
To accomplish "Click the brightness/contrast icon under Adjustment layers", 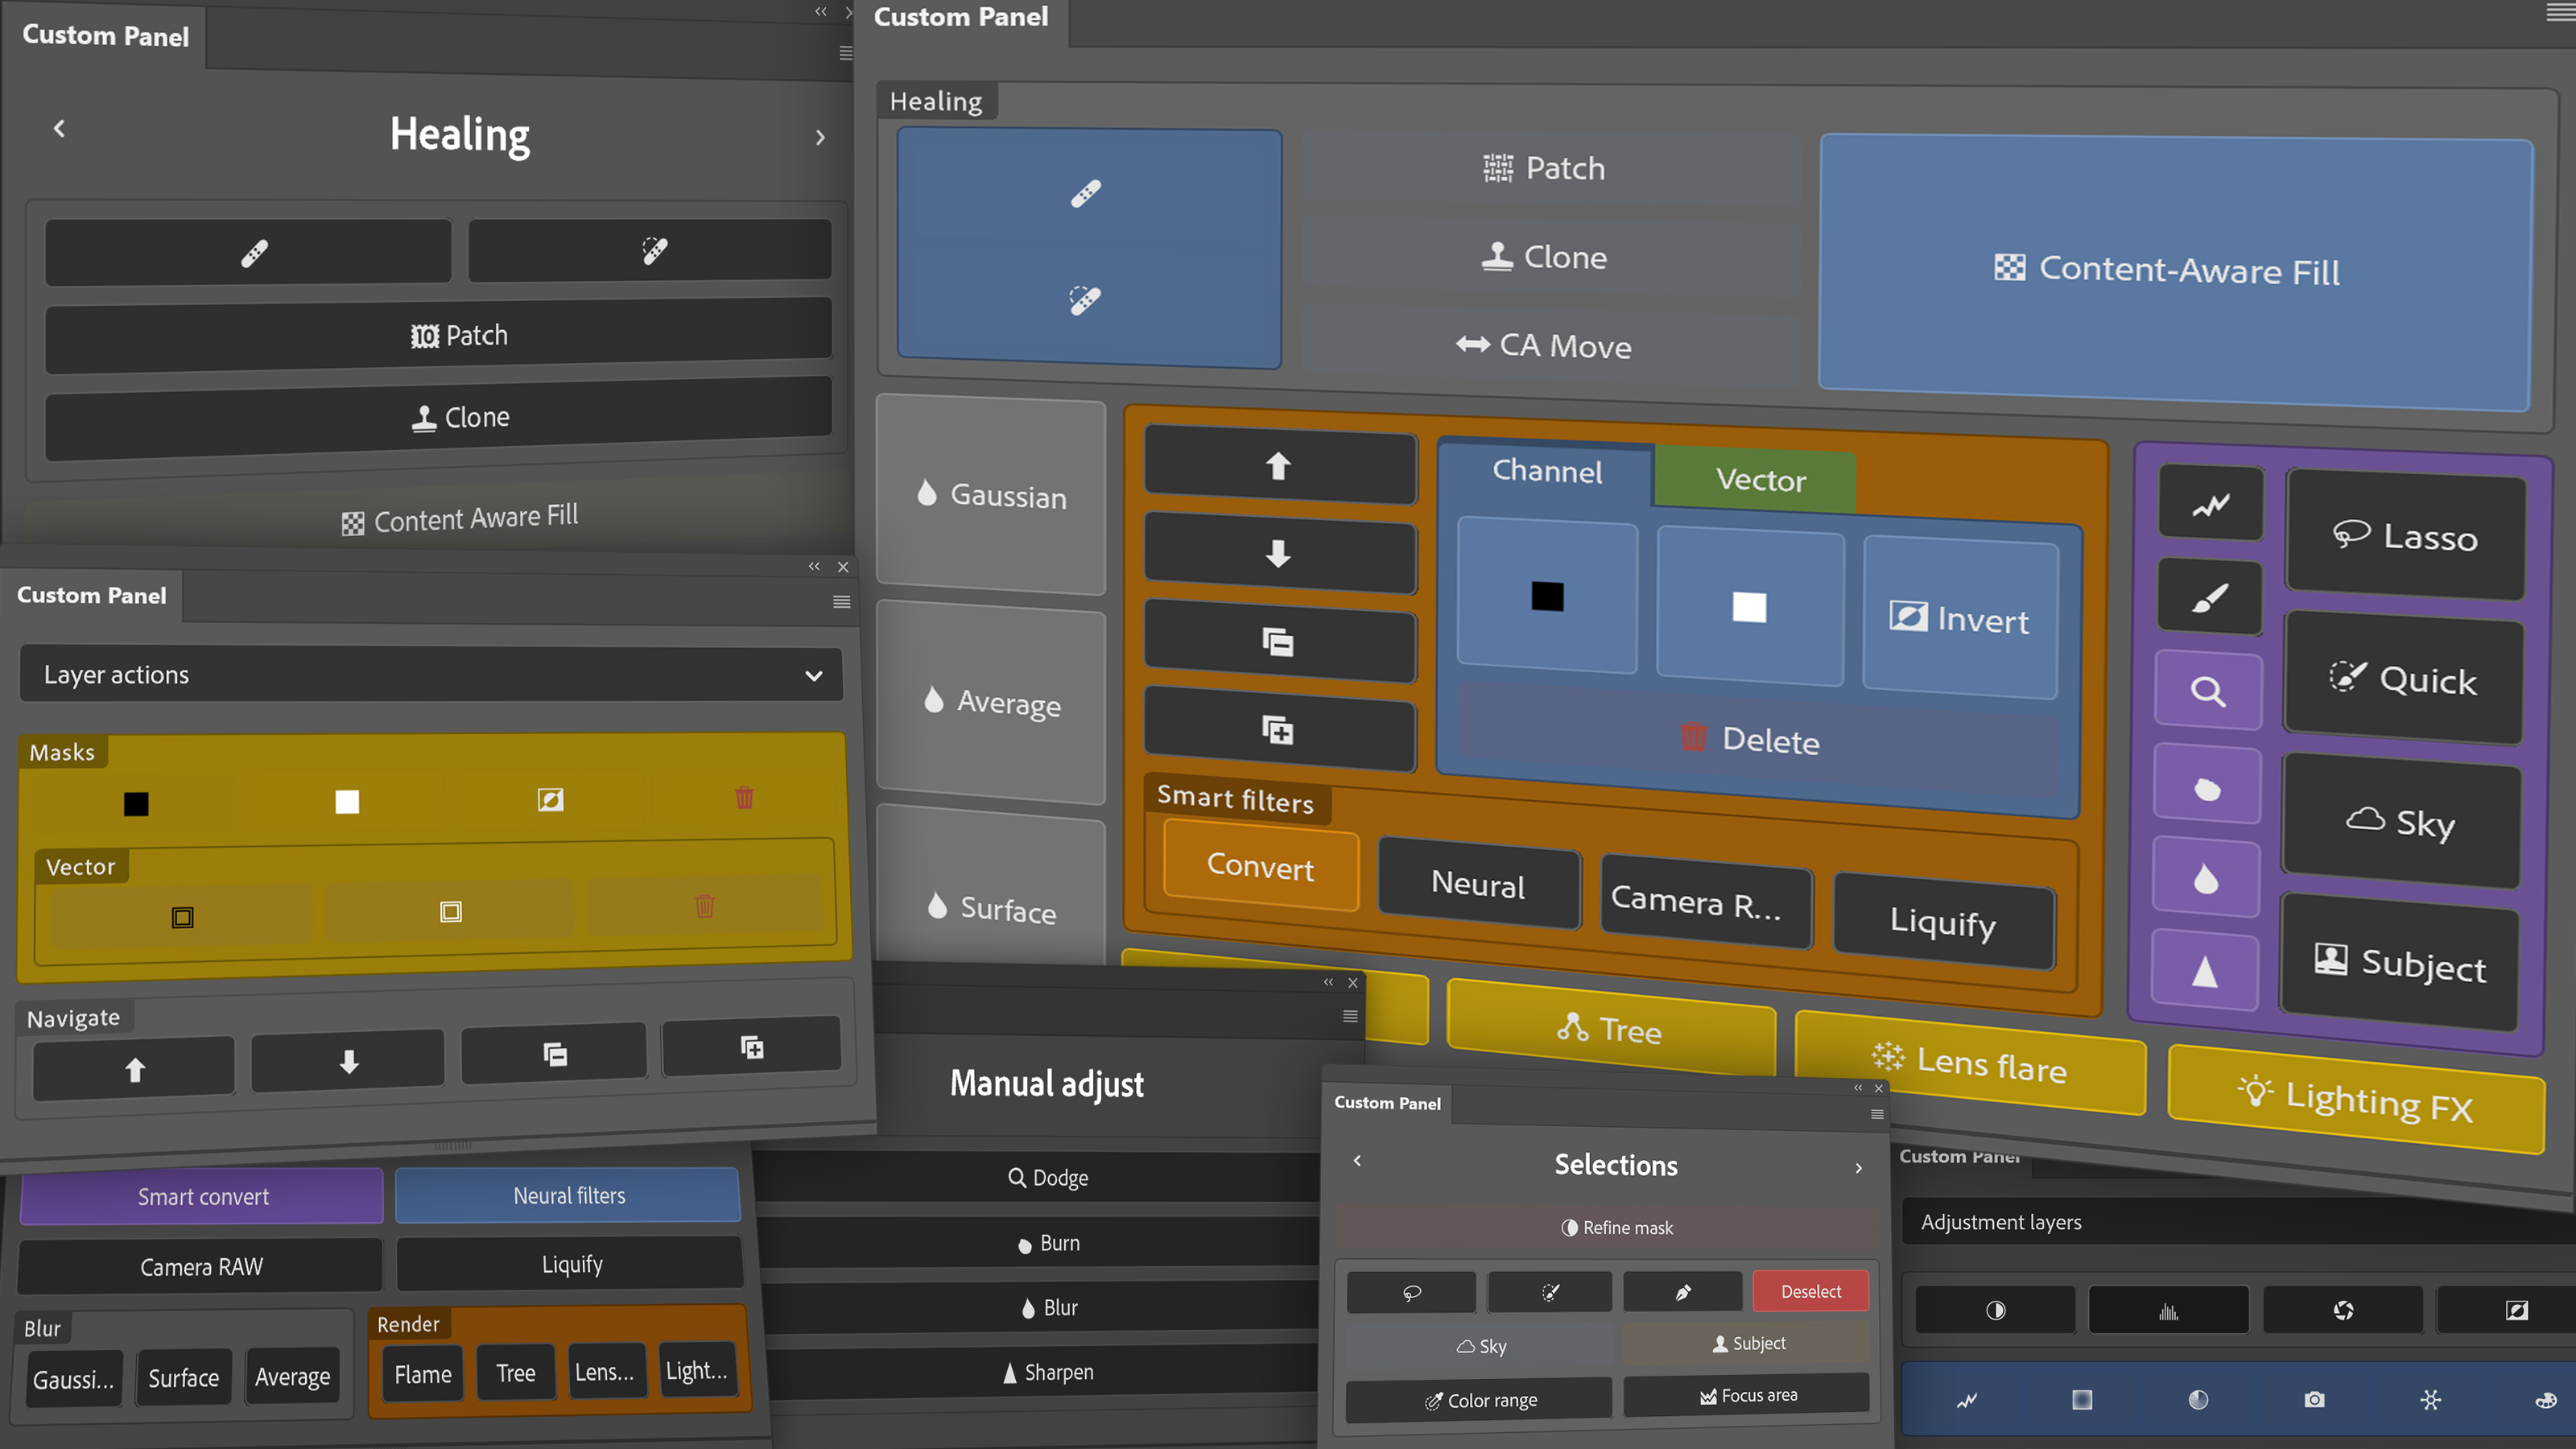I will [x=1995, y=1311].
